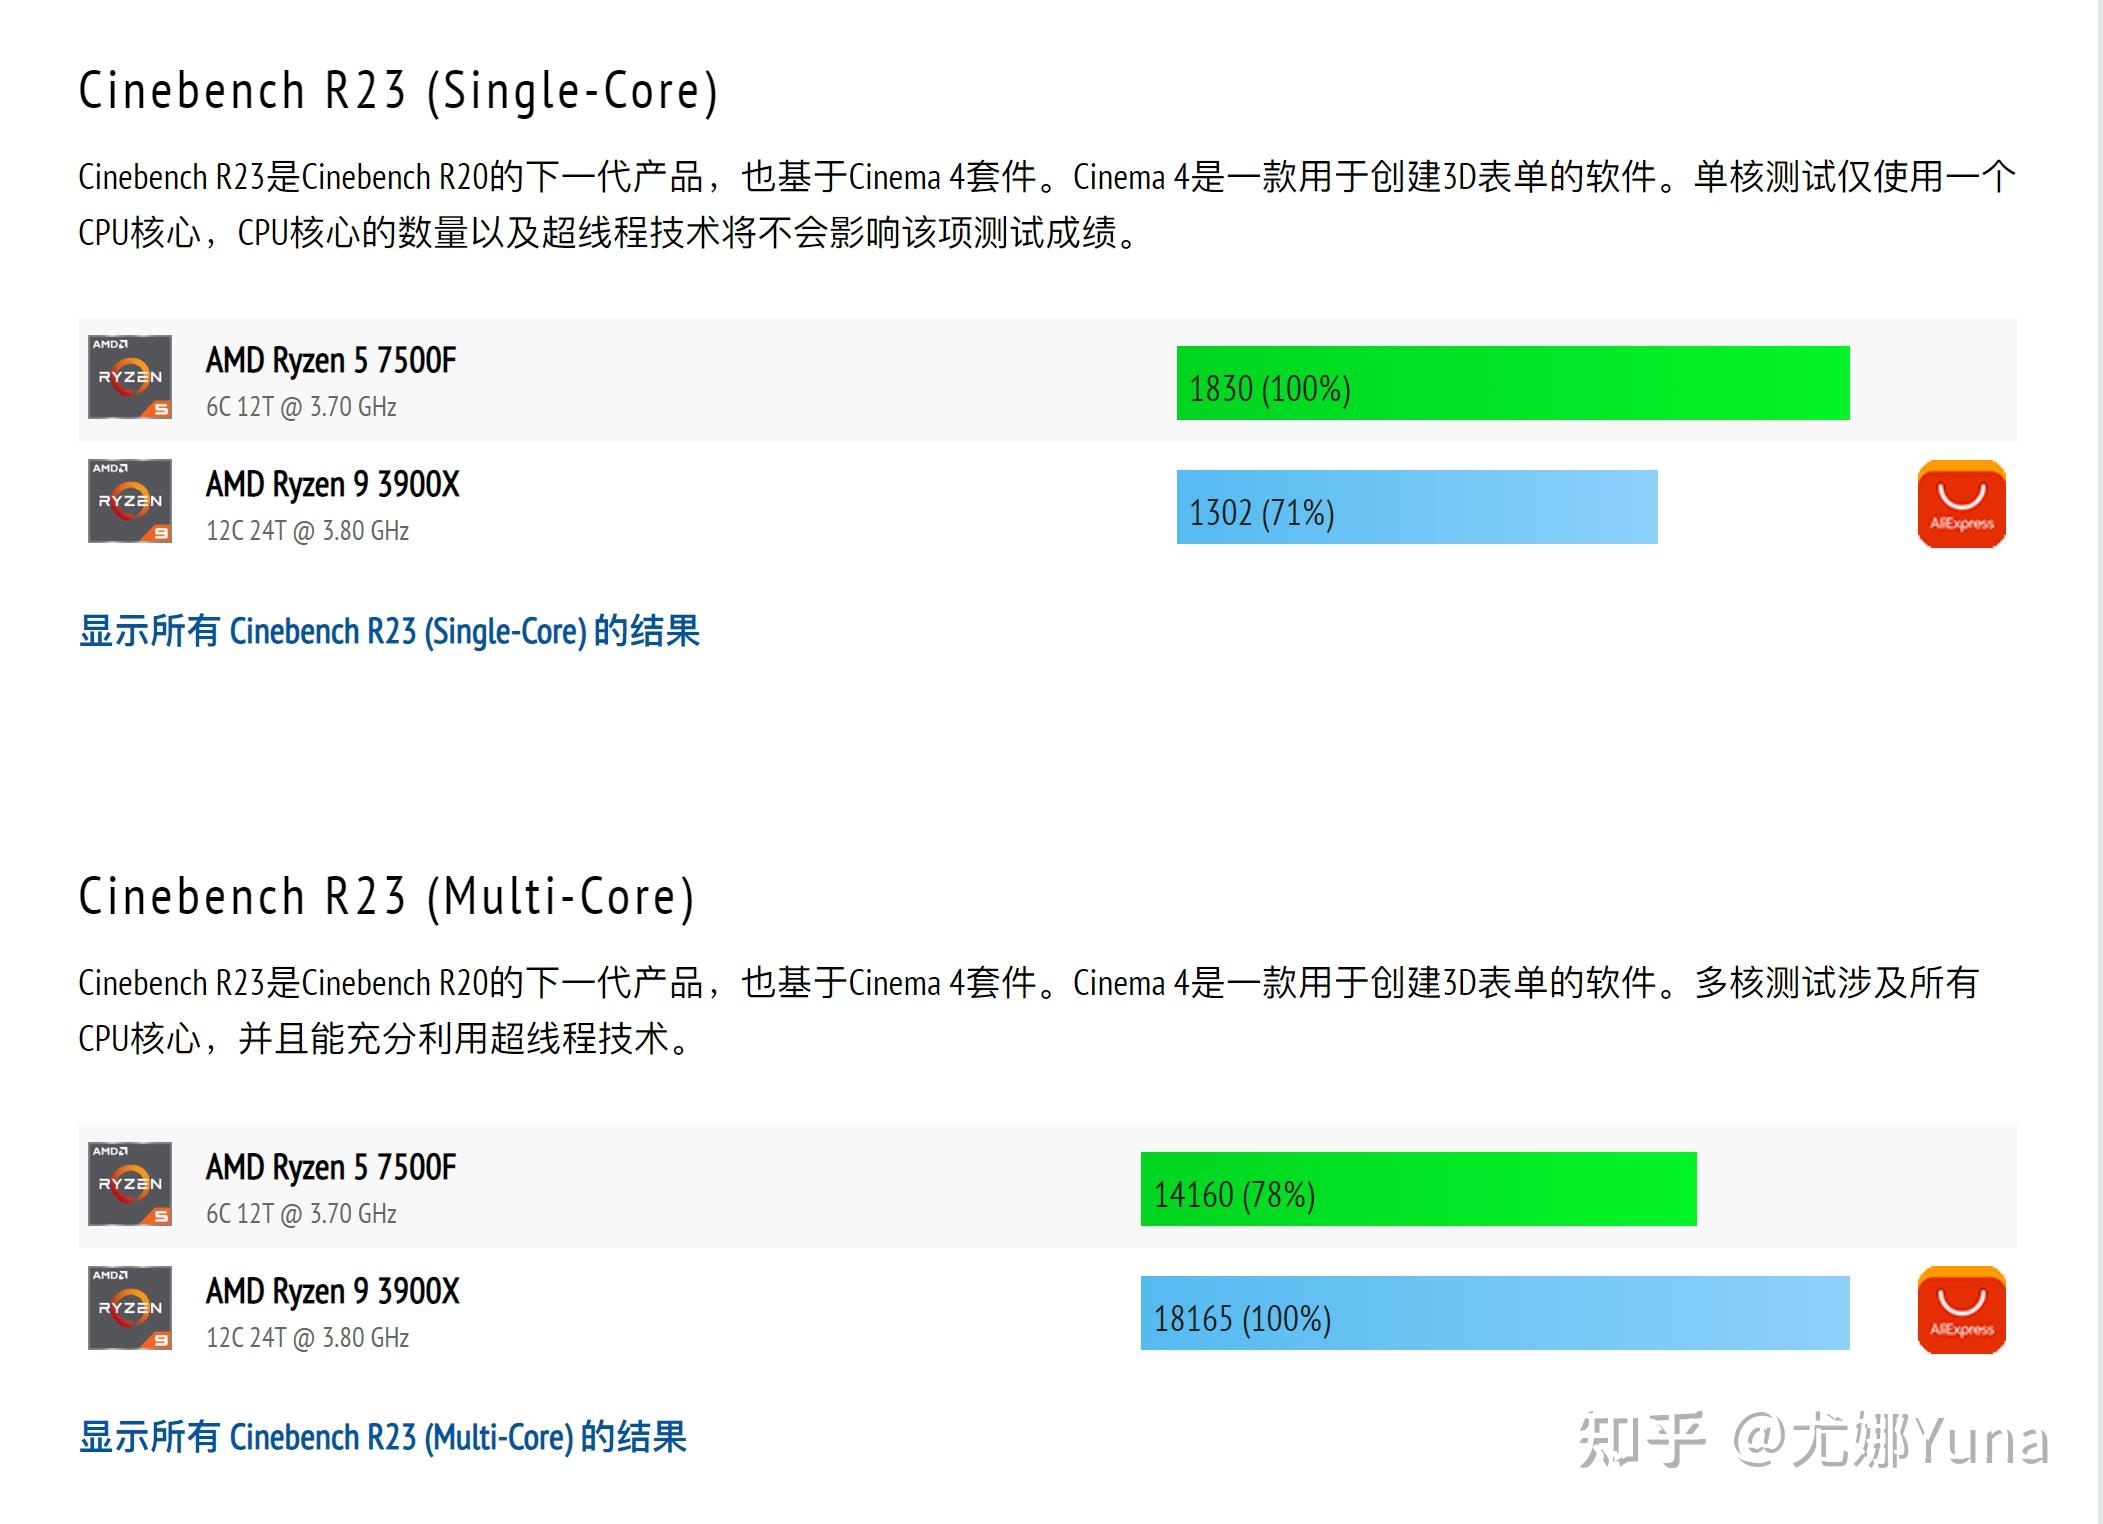Screen dimensions: 2103x1524
Task: Open the AliExpress icon in Multi-Core results
Action: [1961, 1310]
